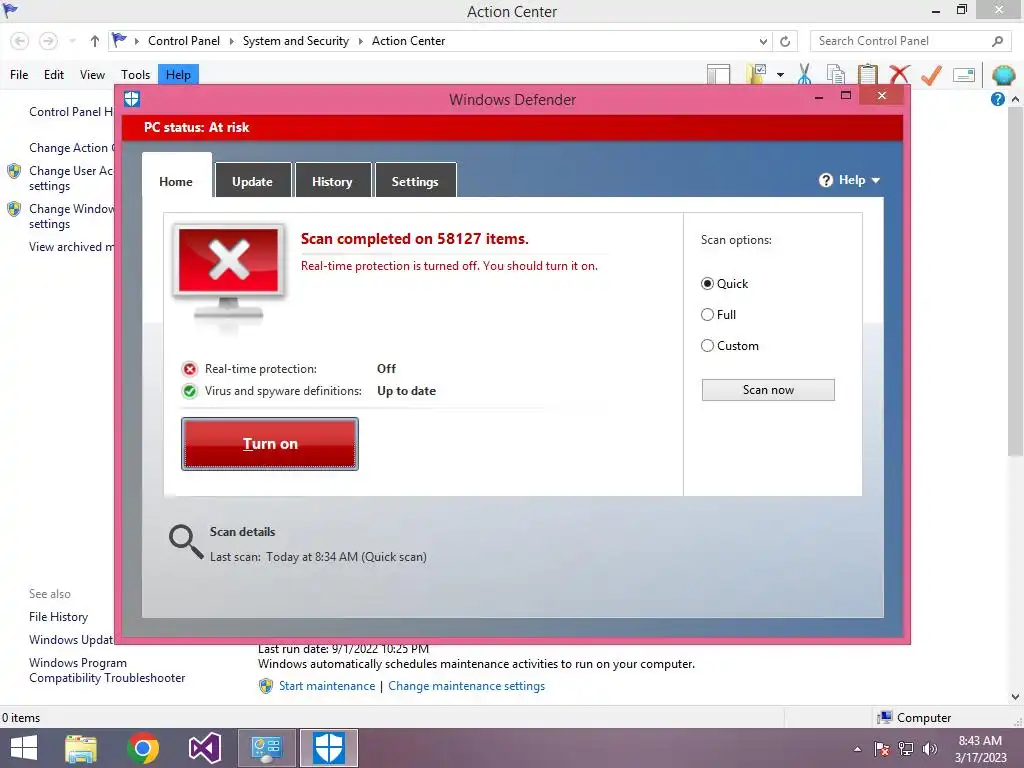Click the Scan details magnifier icon
The width and height of the screenshot is (1024, 768).
click(x=186, y=542)
